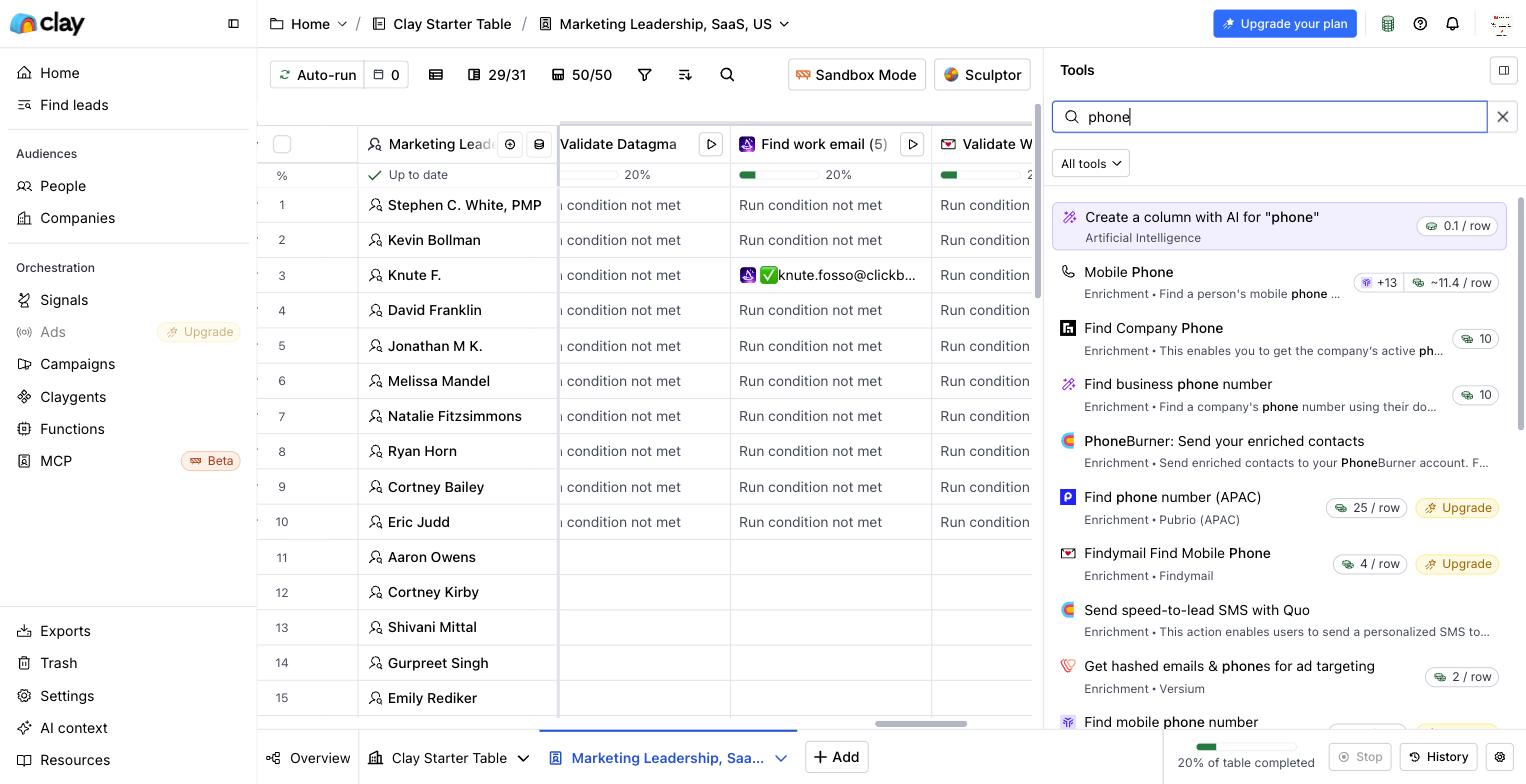Tick the select-all rows checkbox

pos(282,144)
